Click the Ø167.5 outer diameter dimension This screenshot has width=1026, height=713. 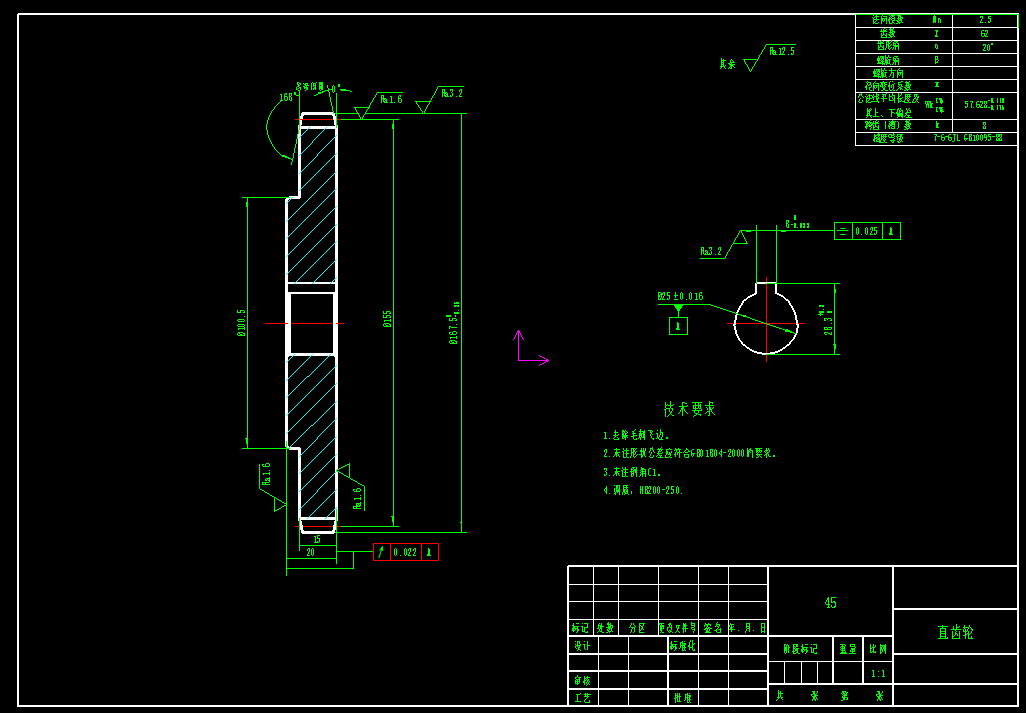(x=454, y=322)
